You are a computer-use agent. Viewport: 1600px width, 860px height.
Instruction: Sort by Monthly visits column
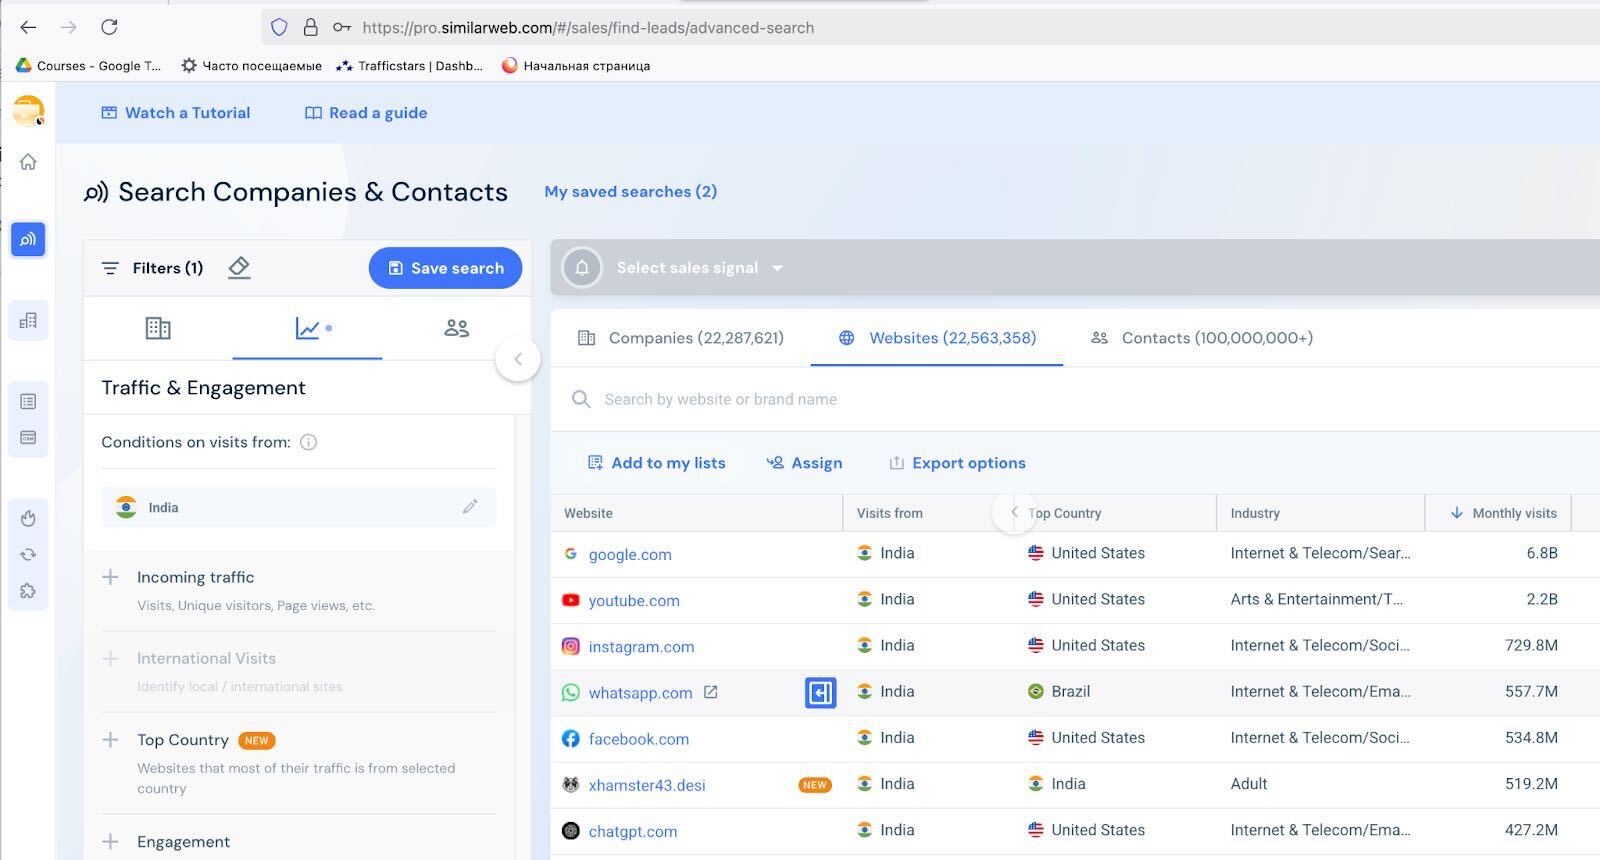1503,513
